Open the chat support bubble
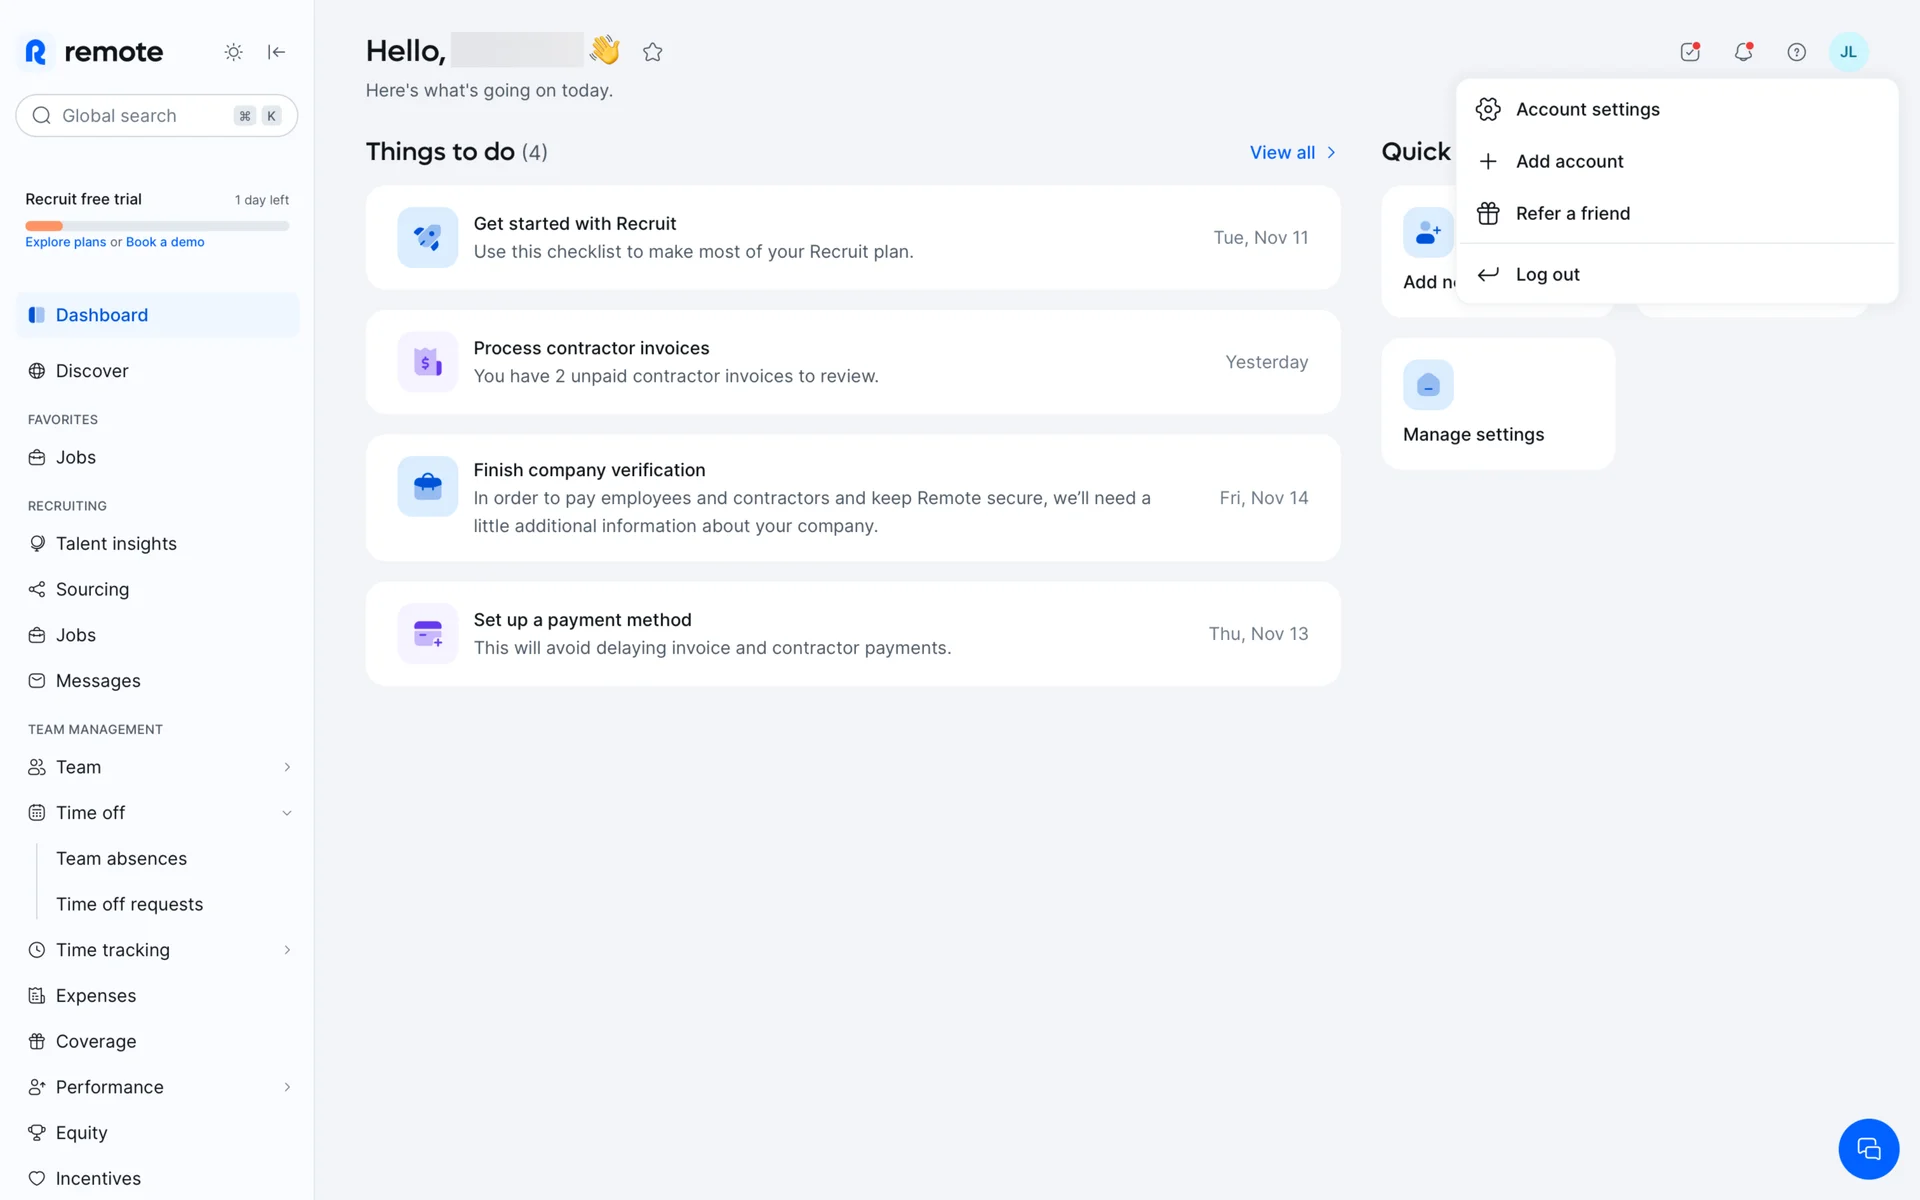Image resolution: width=1920 pixels, height=1200 pixels. pos(1868,1149)
